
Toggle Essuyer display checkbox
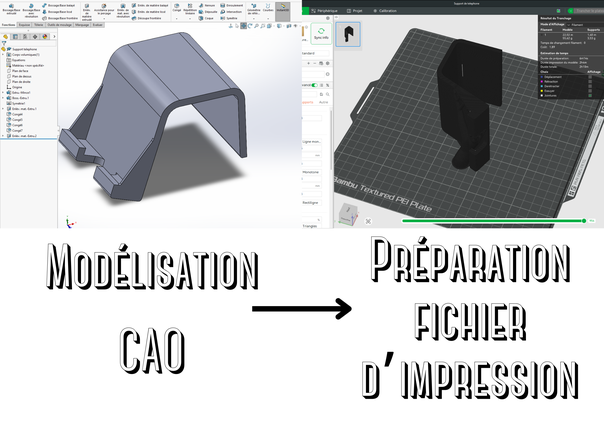pyautogui.click(x=590, y=91)
